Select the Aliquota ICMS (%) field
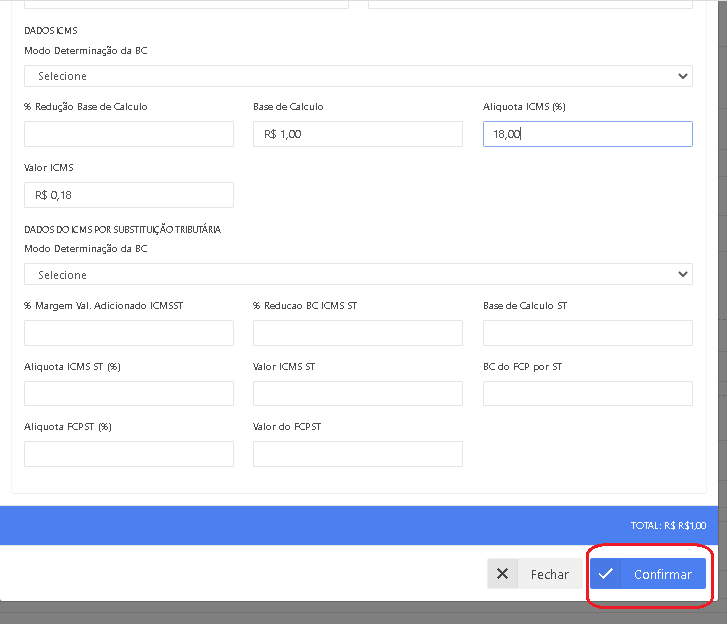 (587, 134)
